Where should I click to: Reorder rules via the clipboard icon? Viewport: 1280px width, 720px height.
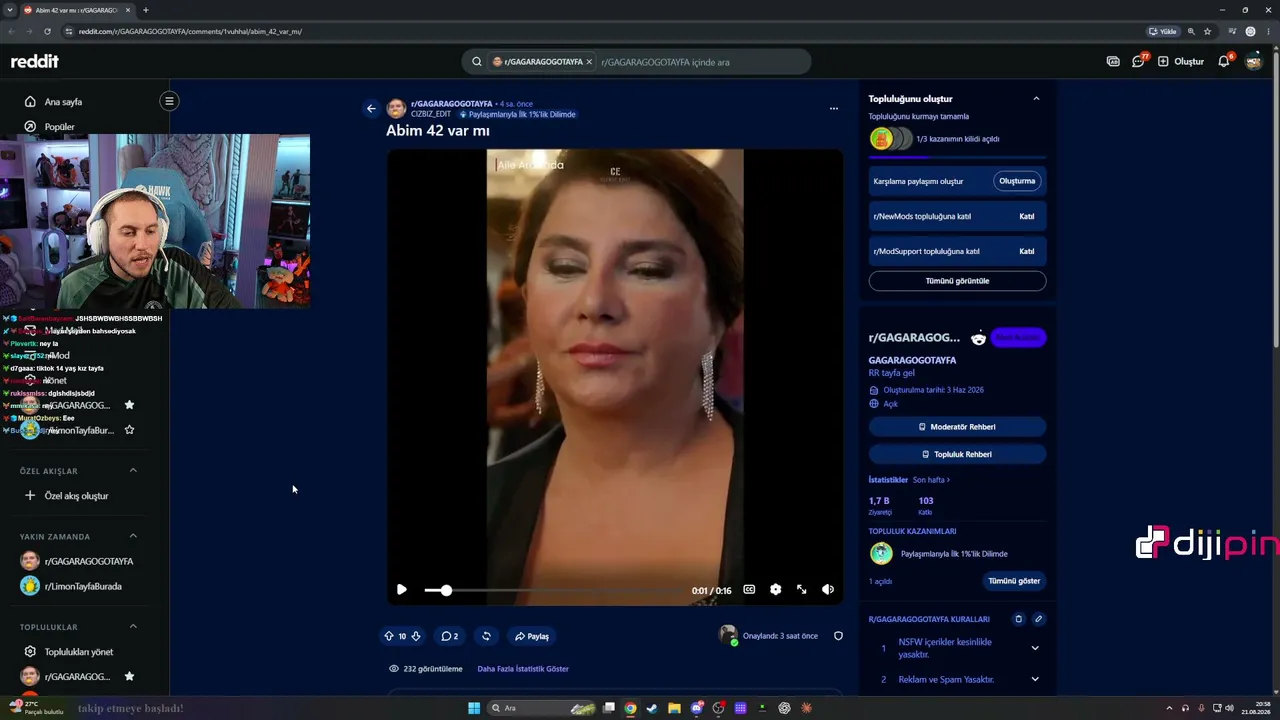pyautogui.click(x=1018, y=619)
